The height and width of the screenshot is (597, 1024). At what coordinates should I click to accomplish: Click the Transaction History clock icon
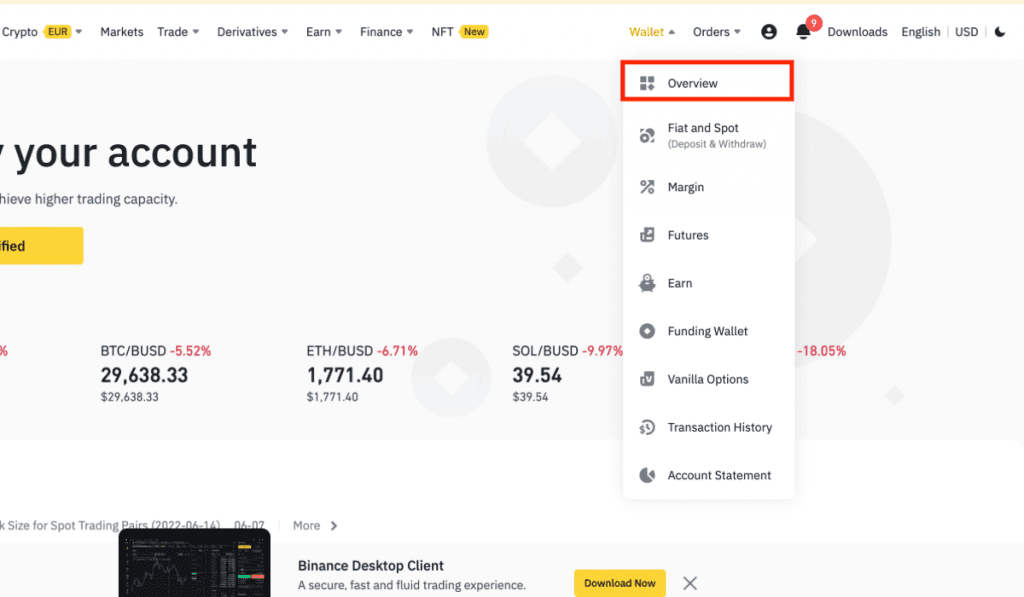click(647, 427)
